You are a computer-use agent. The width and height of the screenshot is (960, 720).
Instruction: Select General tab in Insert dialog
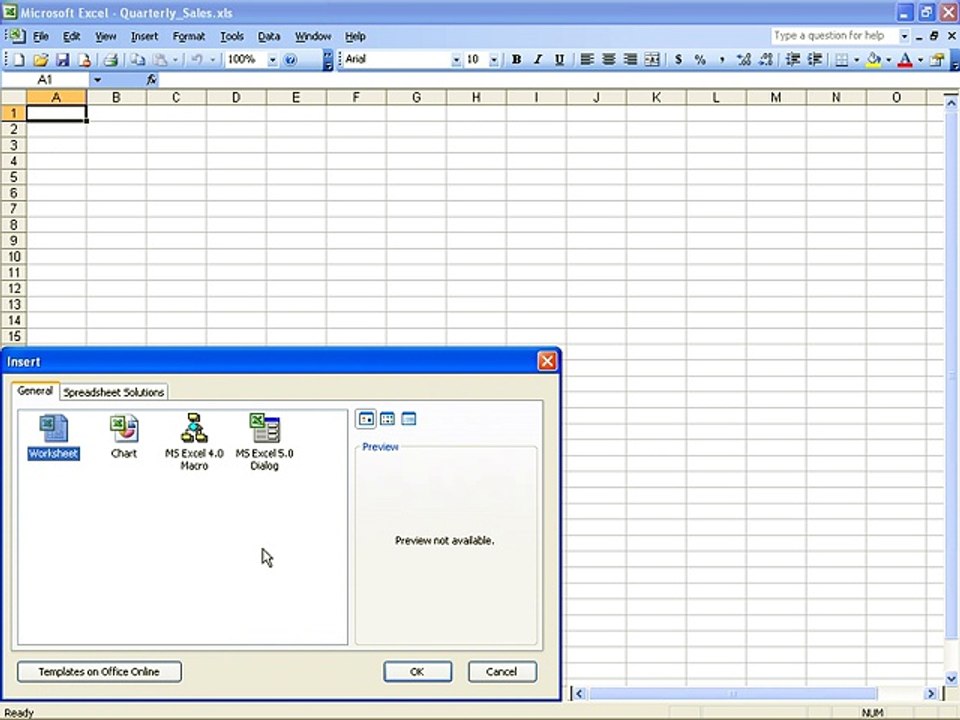[x=35, y=391]
